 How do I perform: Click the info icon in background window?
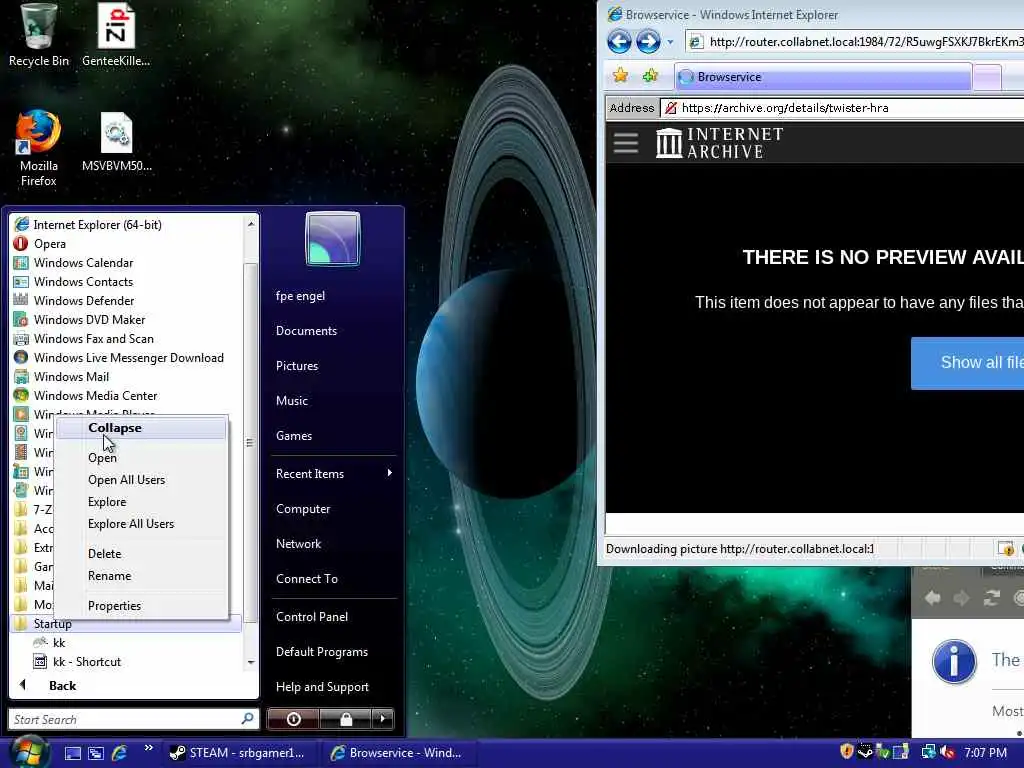pyautogui.click(x=953, y=661)
